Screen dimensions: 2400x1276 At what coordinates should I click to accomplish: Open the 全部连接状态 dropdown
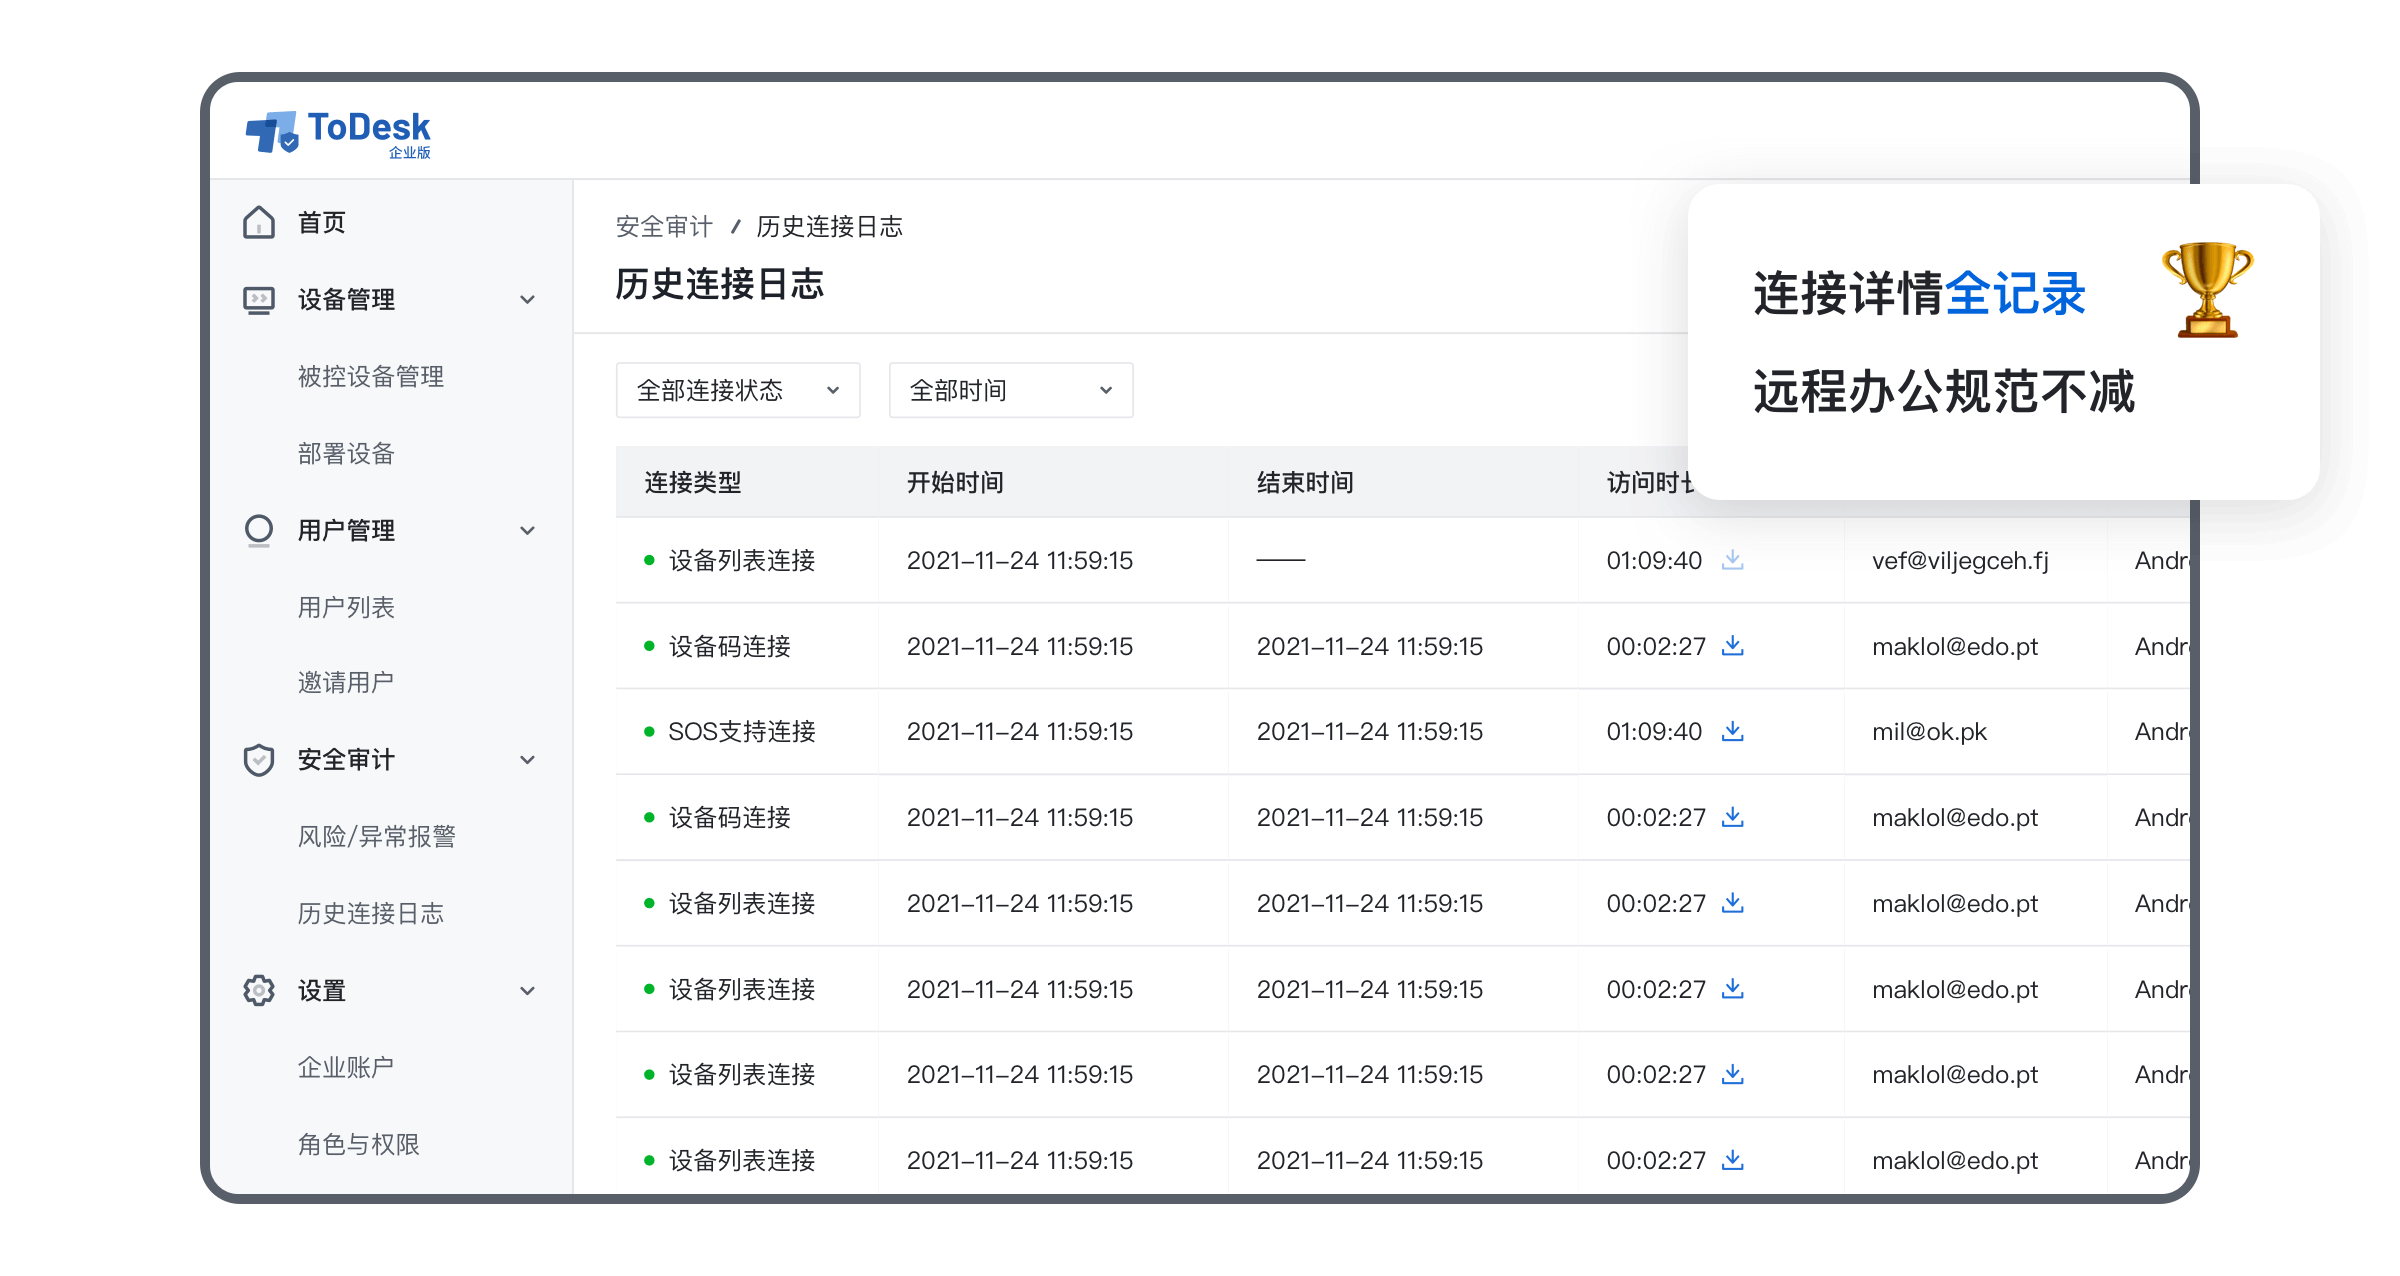[x=738, y=390]
